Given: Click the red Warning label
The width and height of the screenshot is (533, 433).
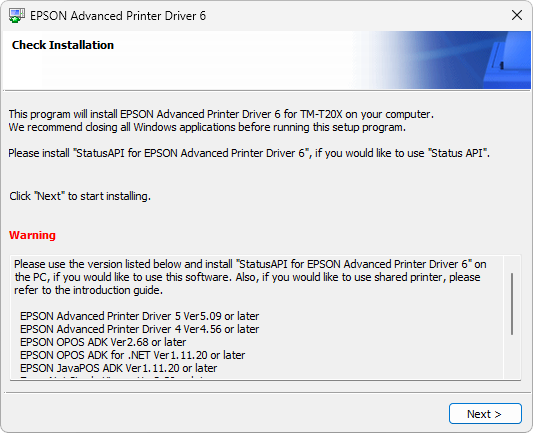Looking at the screenshot, I should click(x=32, y=235).
